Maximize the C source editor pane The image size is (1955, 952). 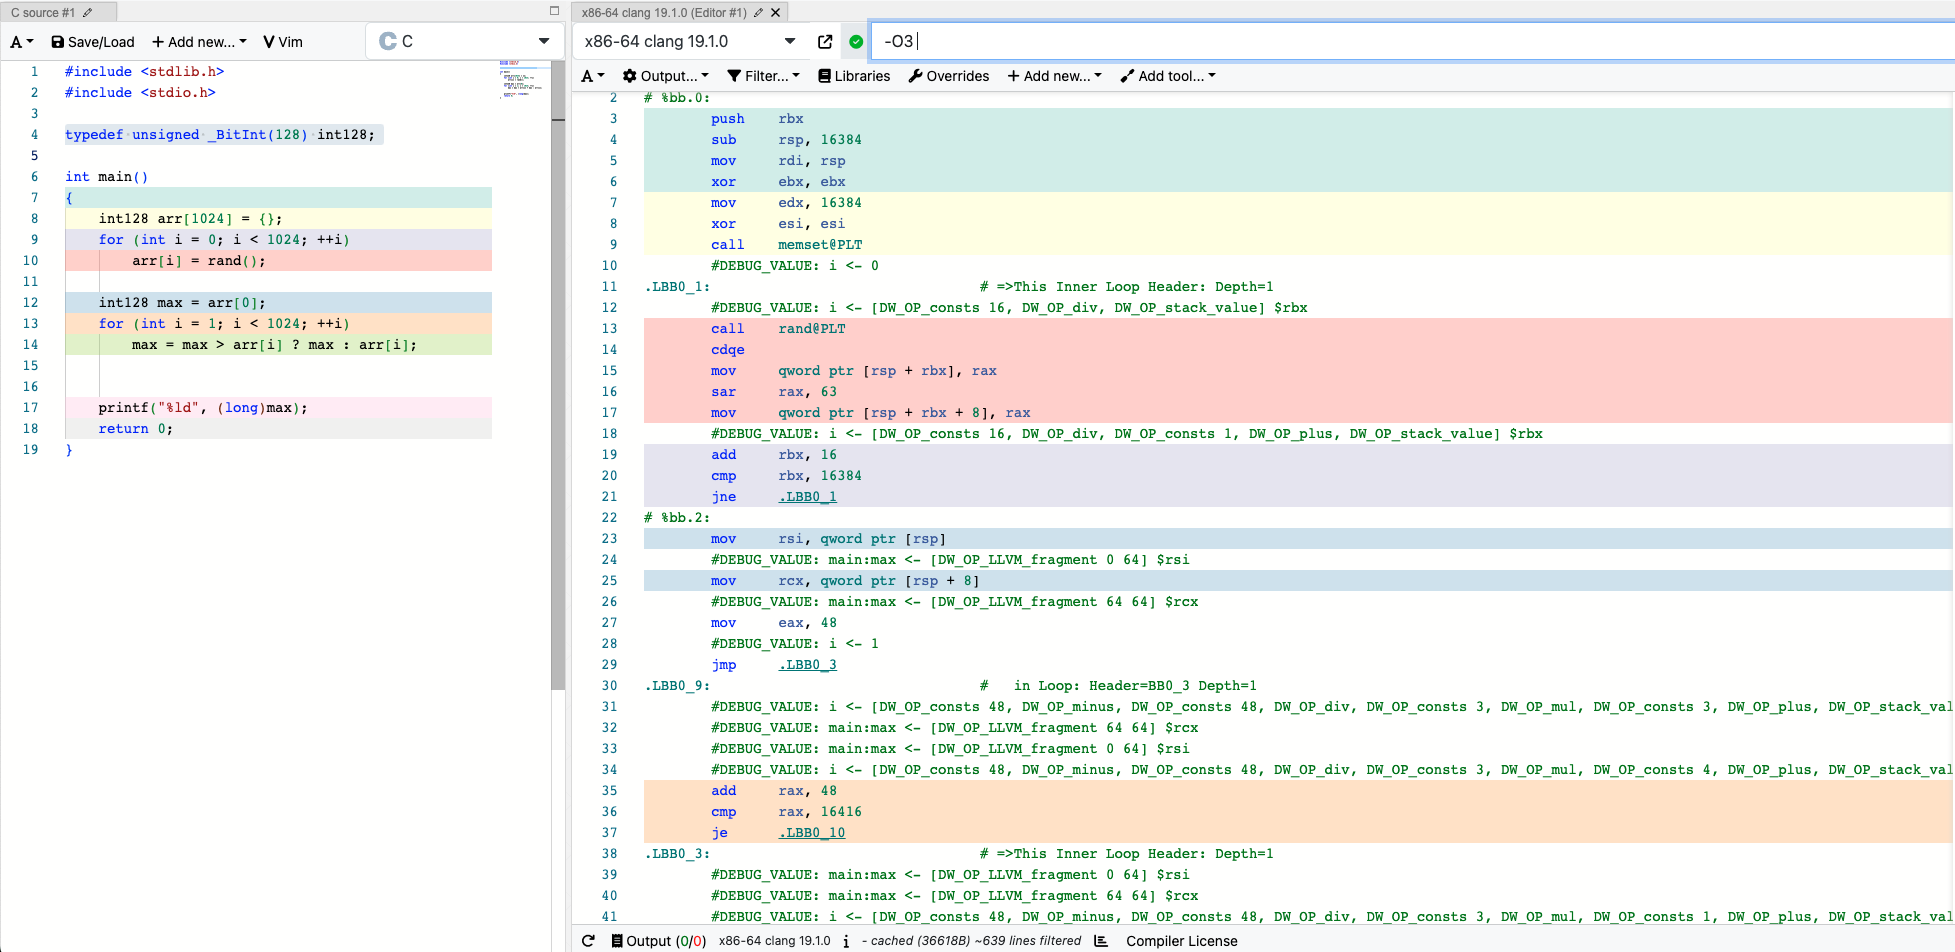tap(554, 11)
